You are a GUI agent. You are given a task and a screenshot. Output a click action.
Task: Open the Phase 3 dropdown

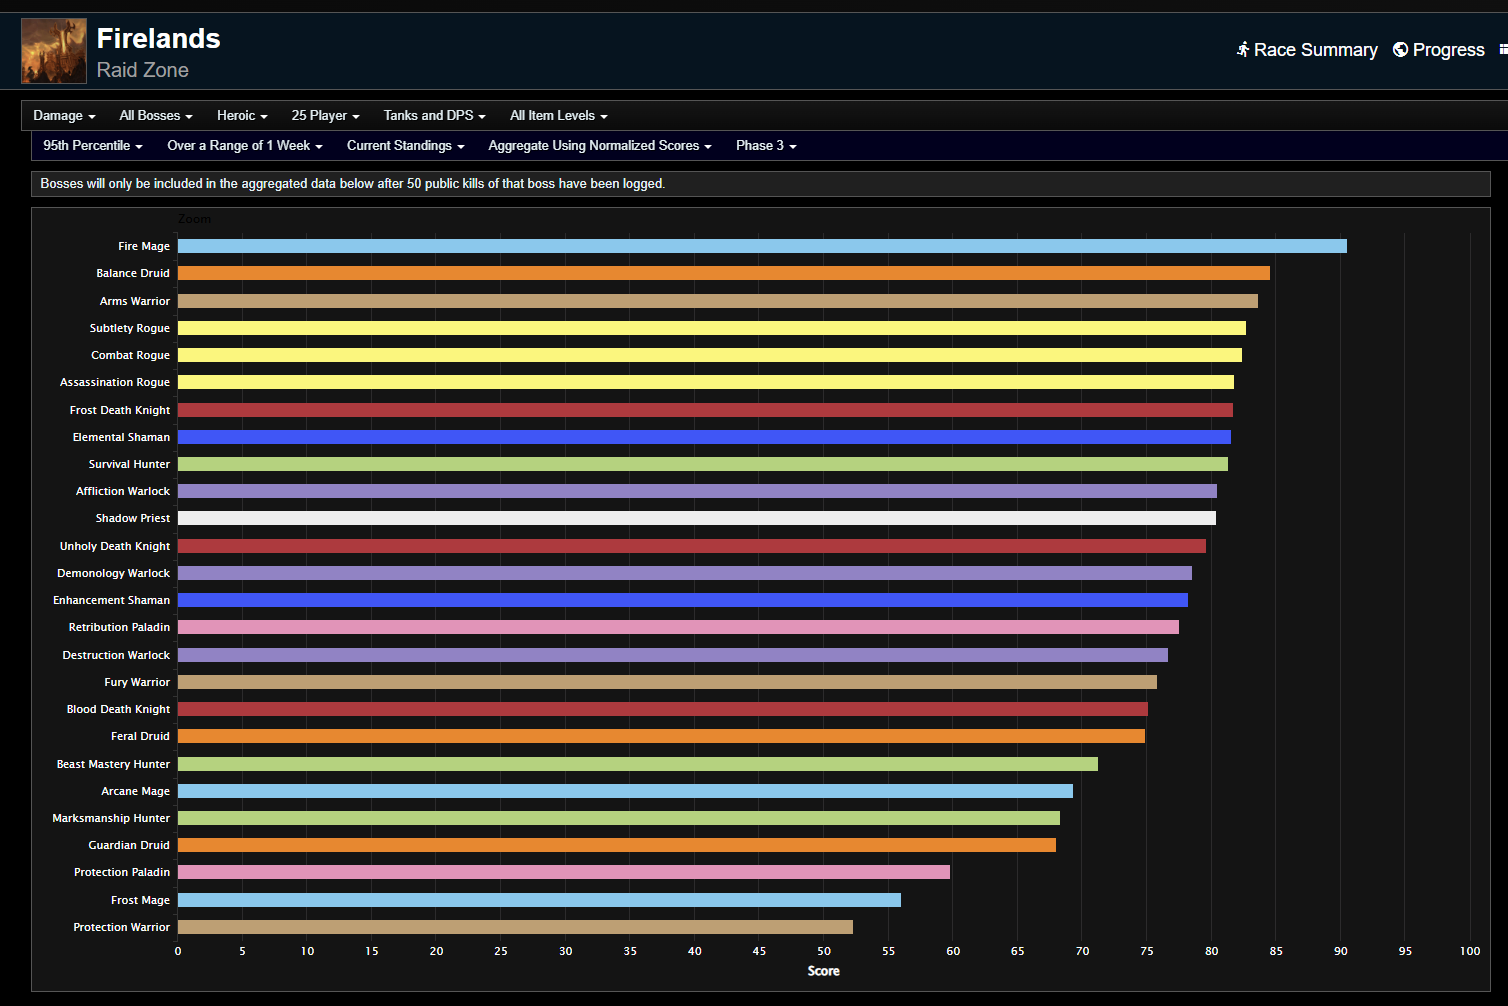766,145
